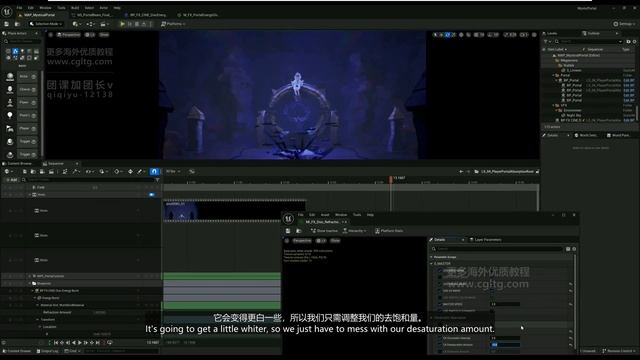Select the Night Sky item in Outliner
This screenshot has width=640, height=360.
point(573,116)
